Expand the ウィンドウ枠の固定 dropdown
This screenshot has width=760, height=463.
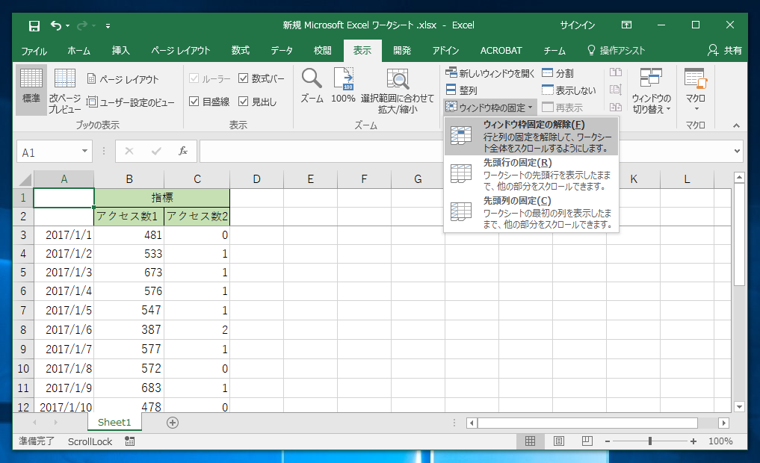click(490, 107)
